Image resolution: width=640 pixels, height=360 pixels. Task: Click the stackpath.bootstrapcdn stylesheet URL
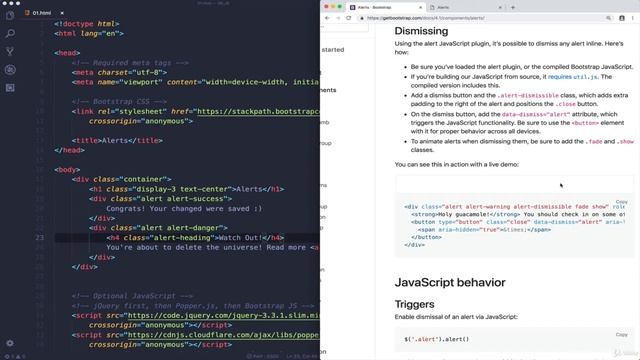coord(258,111)
